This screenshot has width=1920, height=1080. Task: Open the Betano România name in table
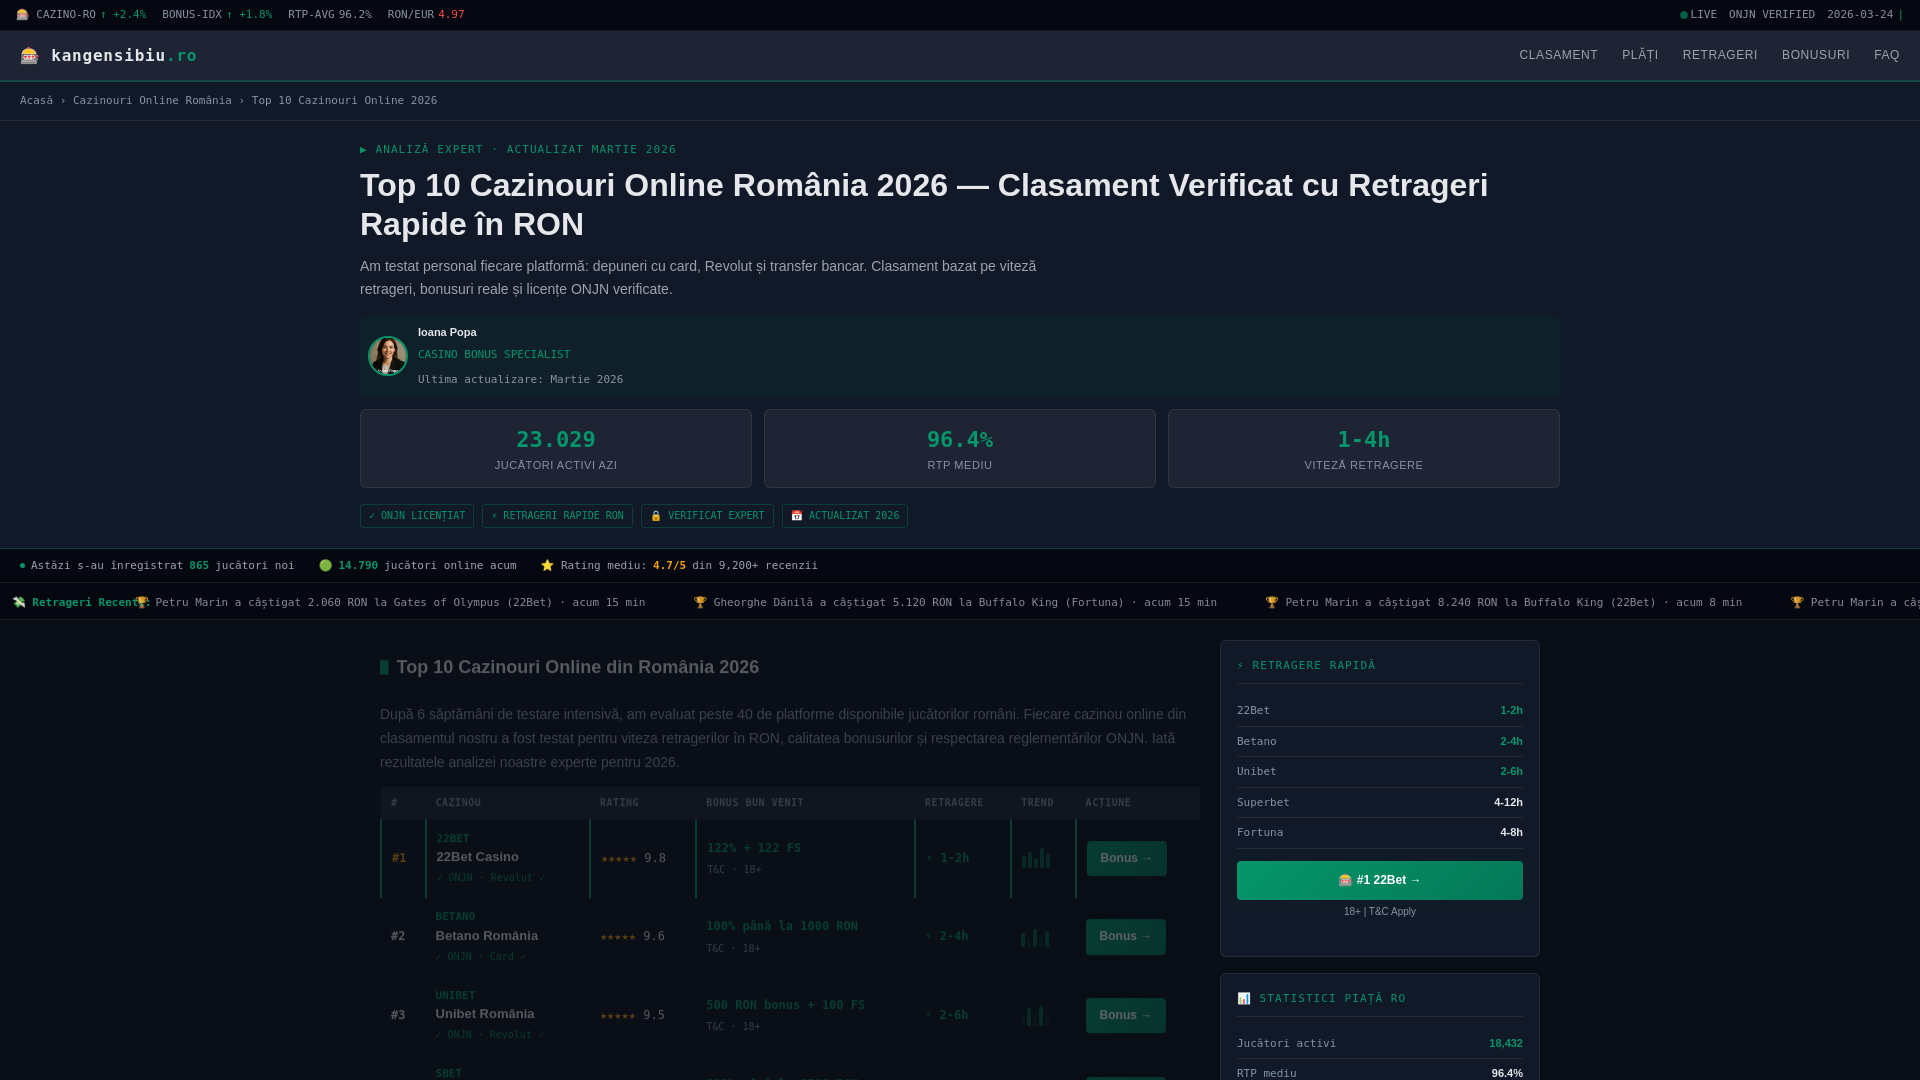(x=486, y=936)
